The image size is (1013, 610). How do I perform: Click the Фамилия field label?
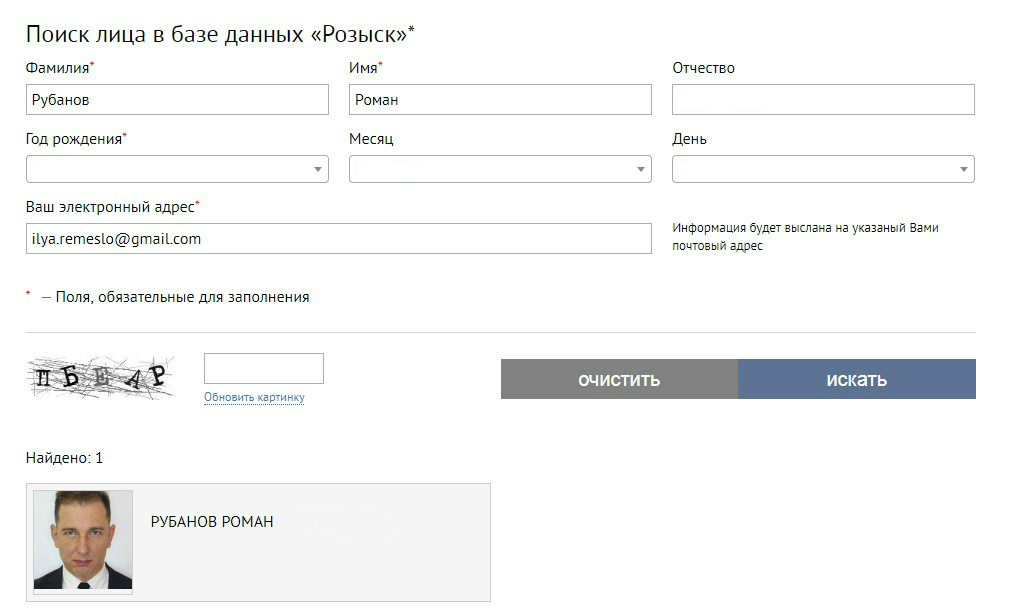pyautogui.click(x=57, y=68)
